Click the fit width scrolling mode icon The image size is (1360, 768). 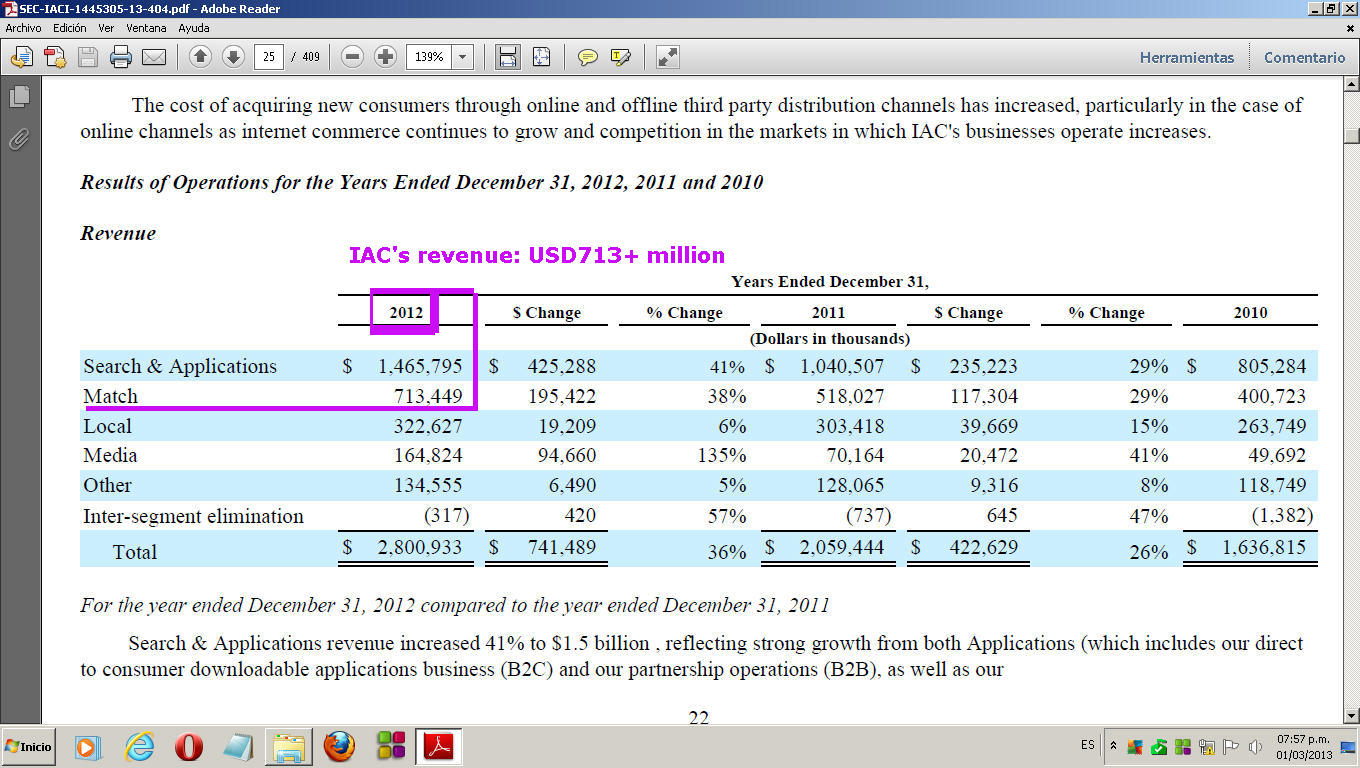pyautogui.click(x=508, y=57)
